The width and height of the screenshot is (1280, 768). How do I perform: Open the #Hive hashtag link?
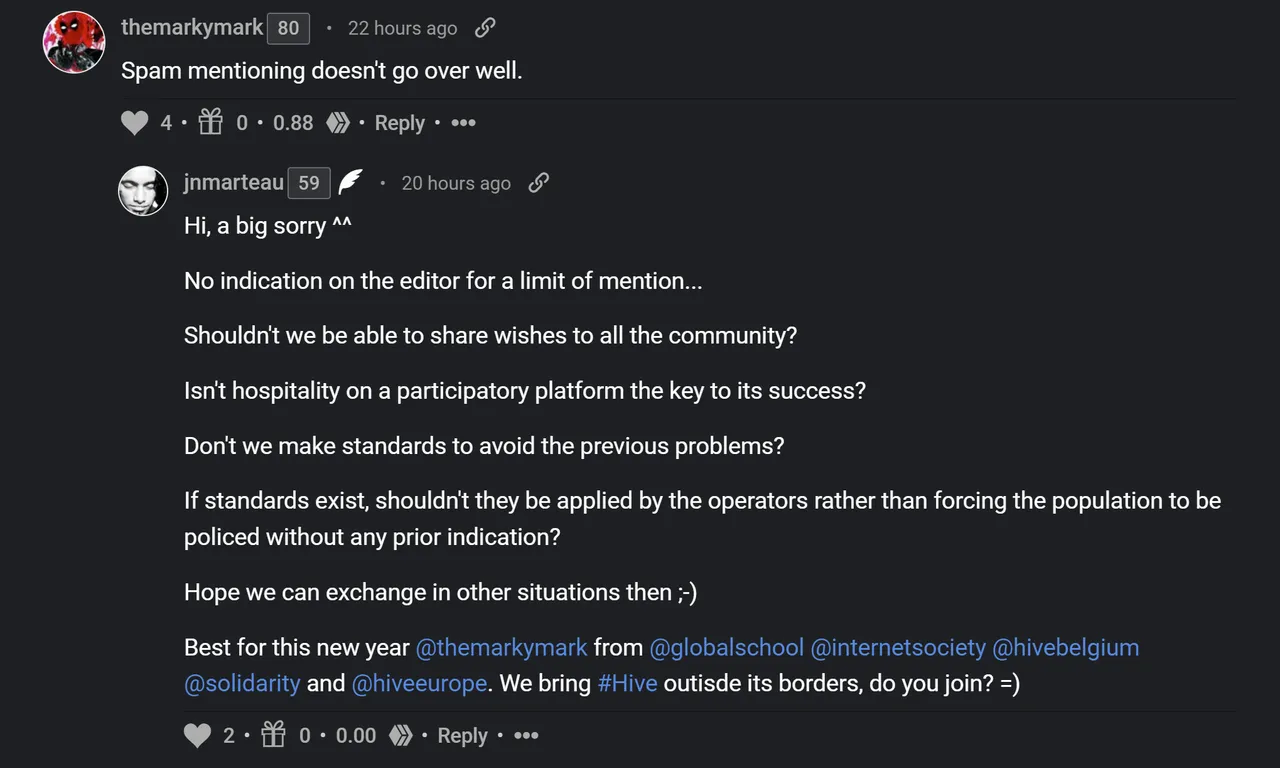[x=627, y=684]
